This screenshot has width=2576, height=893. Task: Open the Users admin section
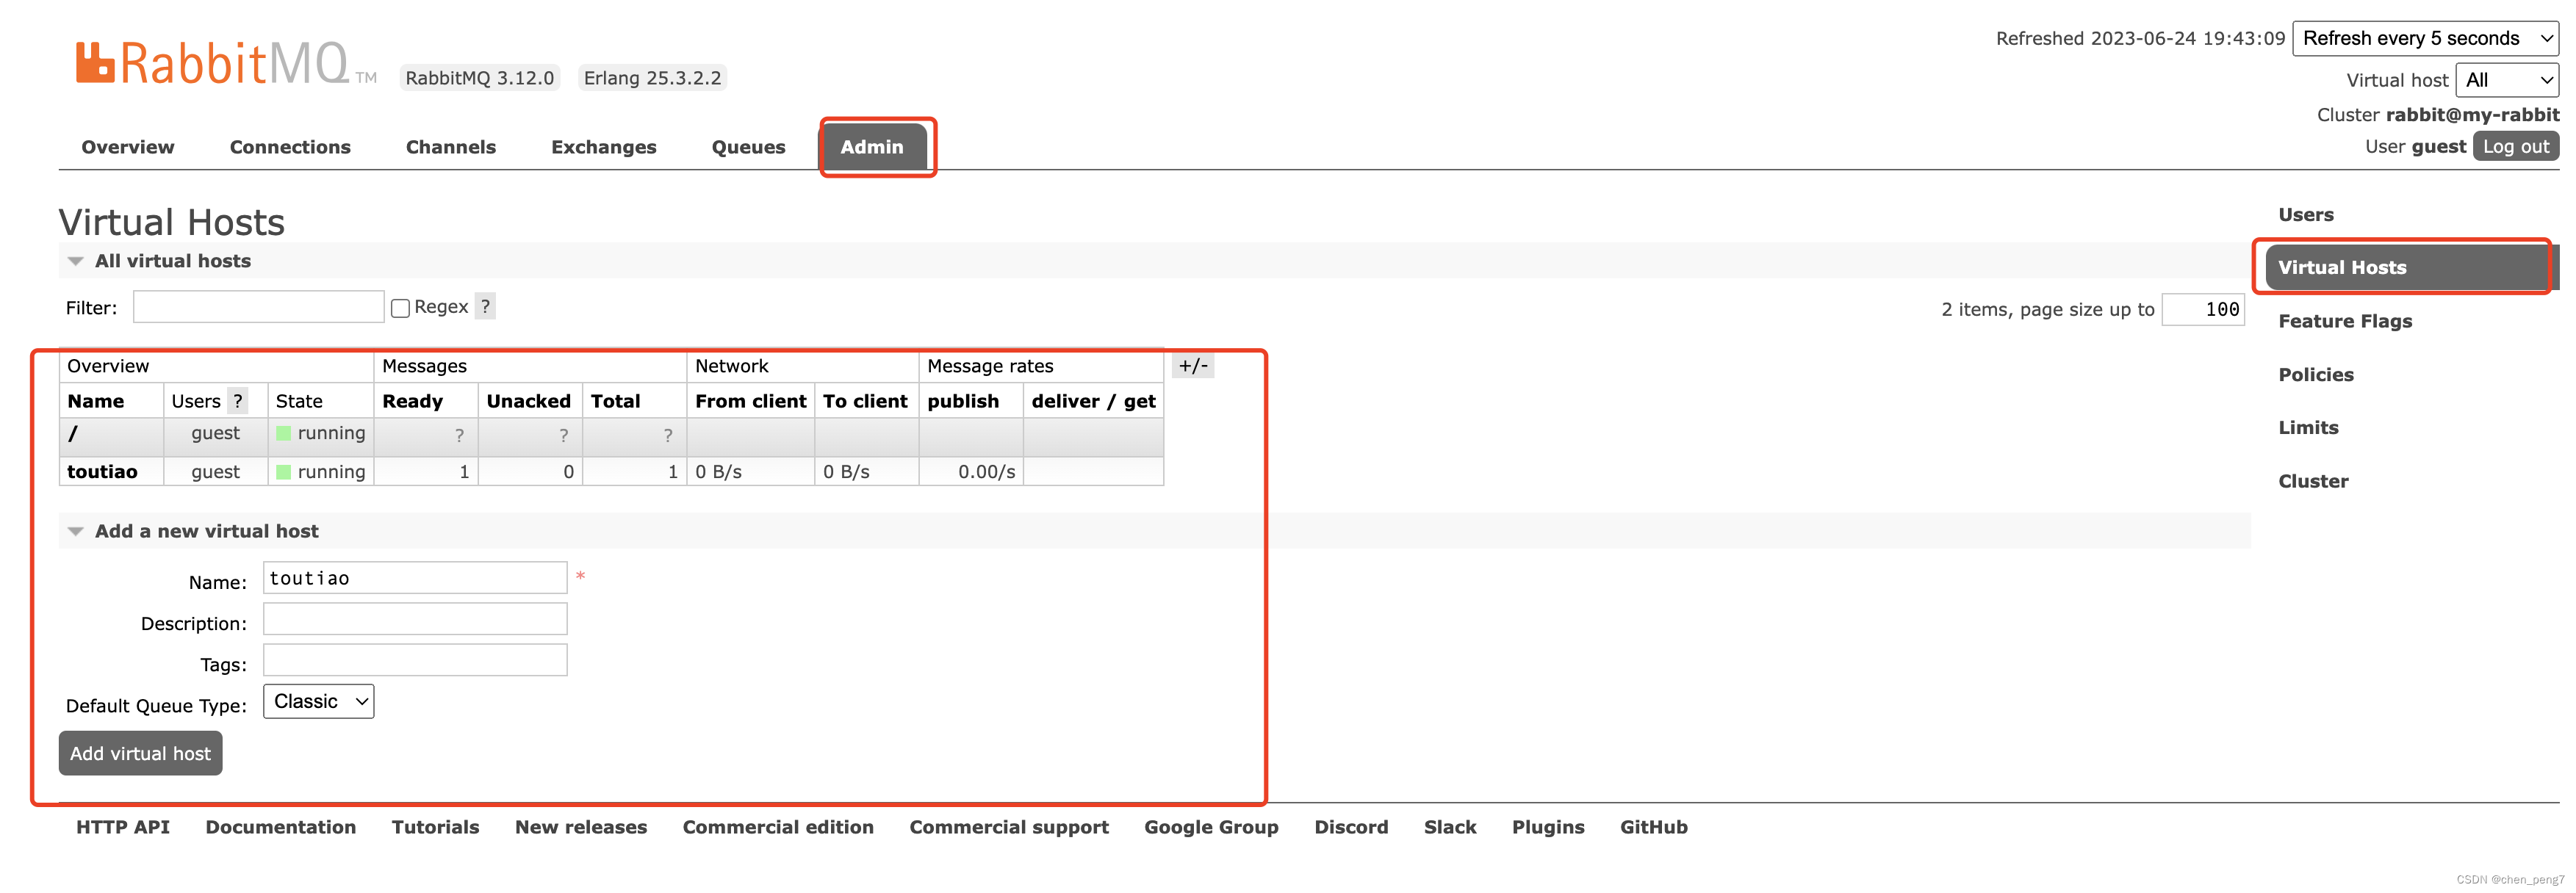tap(2306, 214)
